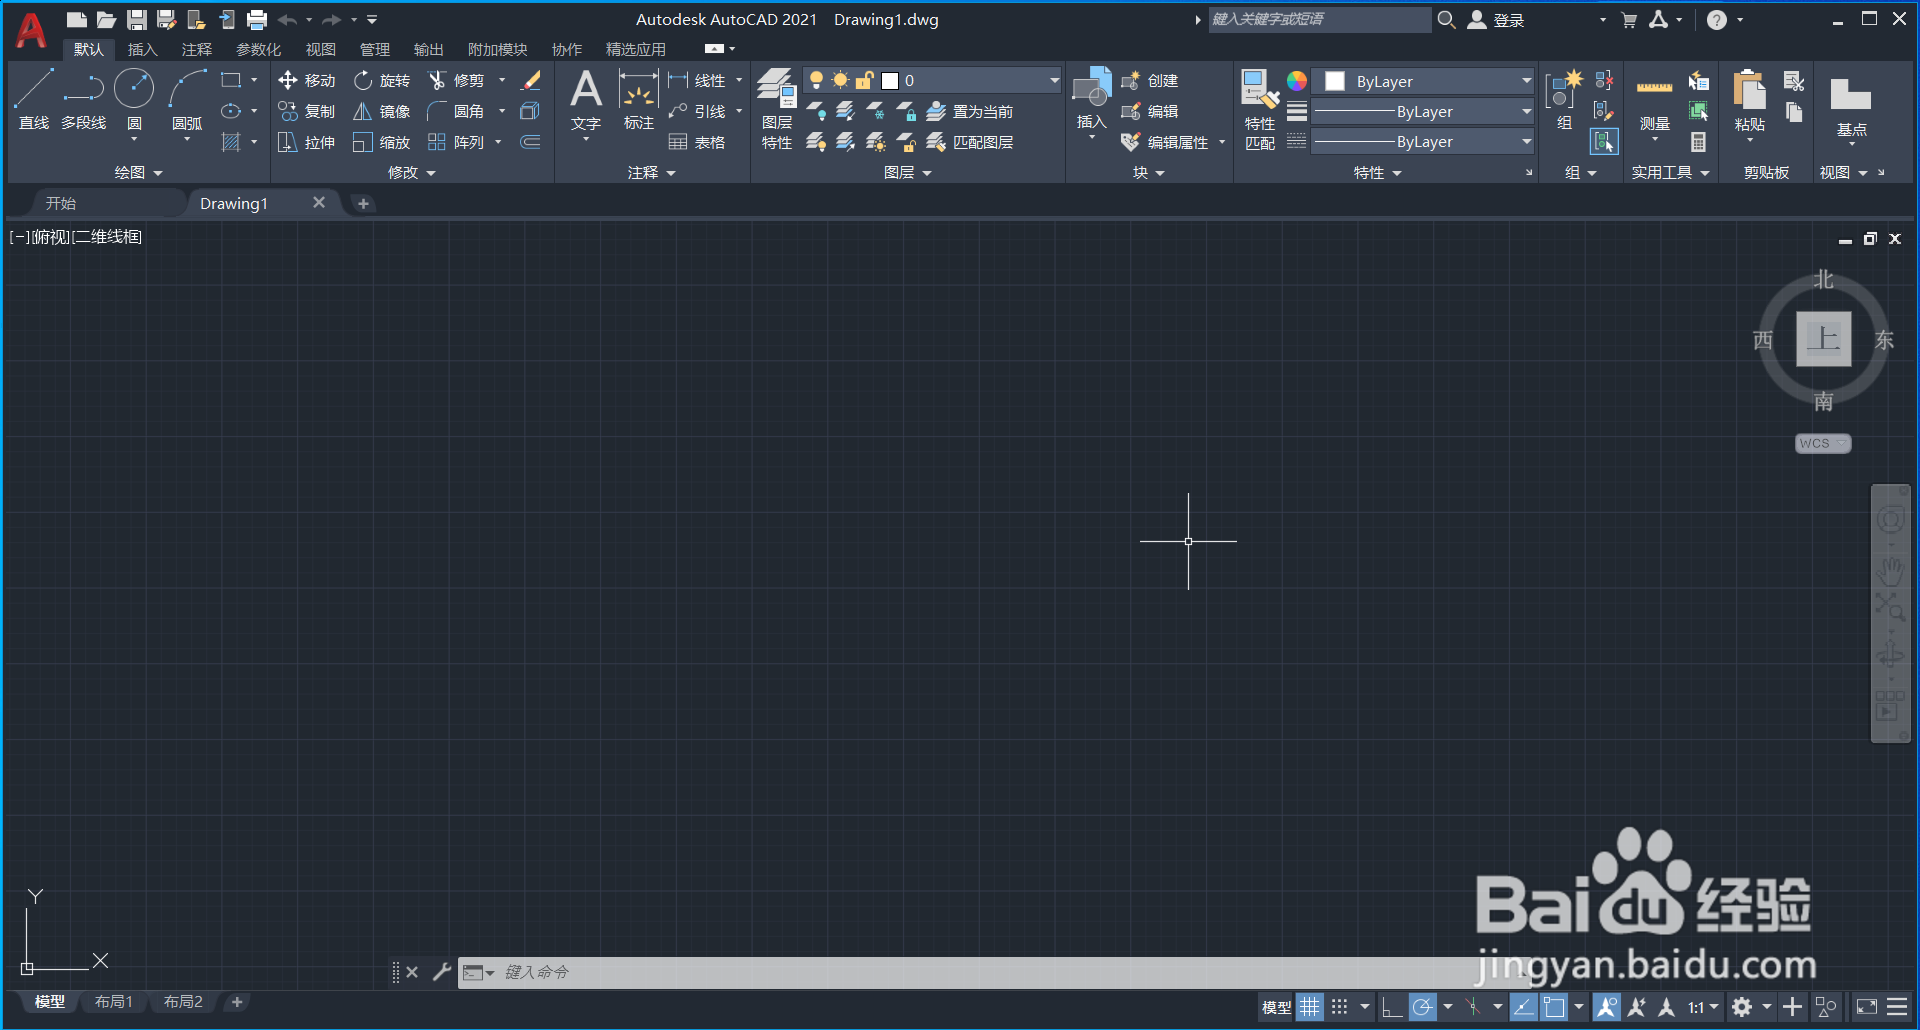1920x1030 pixels.
Task: Insert a 表格 (Table)
Action: [x=697, y=142]
